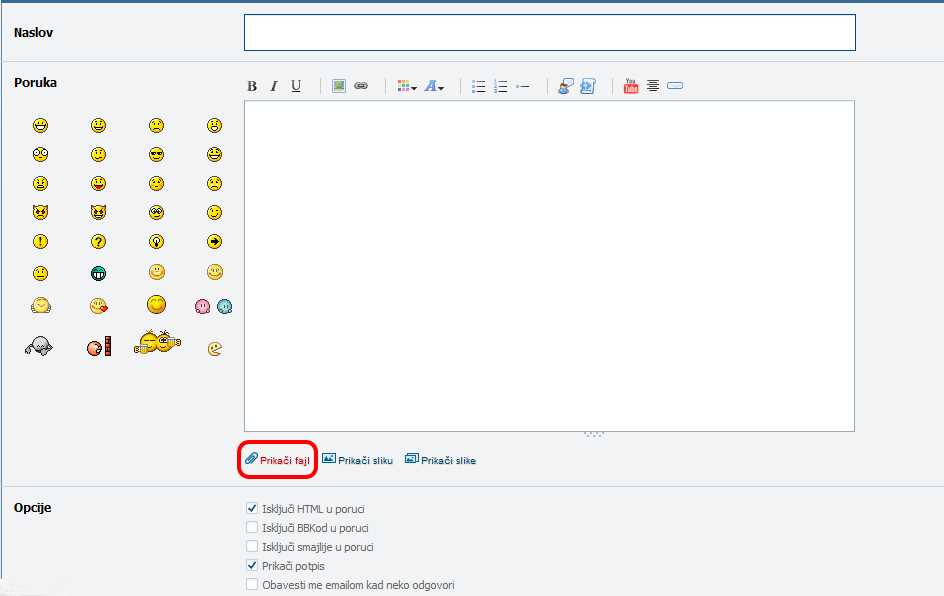Insert the kissing heart smiley
The height and width of the screenshot is (596, 944).
coord(99,306)
